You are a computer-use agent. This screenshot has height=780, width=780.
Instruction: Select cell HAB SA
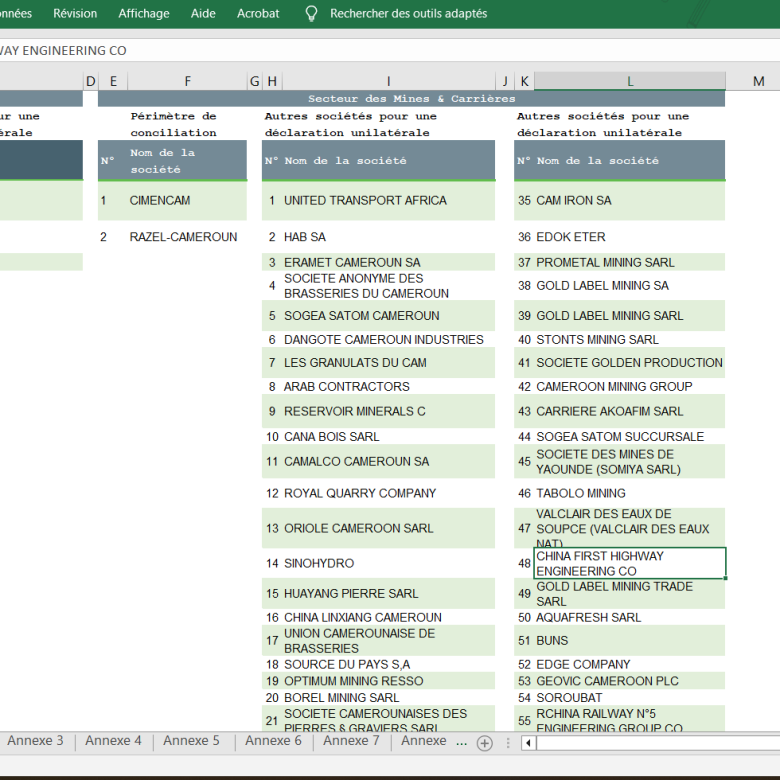[x=389, y=237]
